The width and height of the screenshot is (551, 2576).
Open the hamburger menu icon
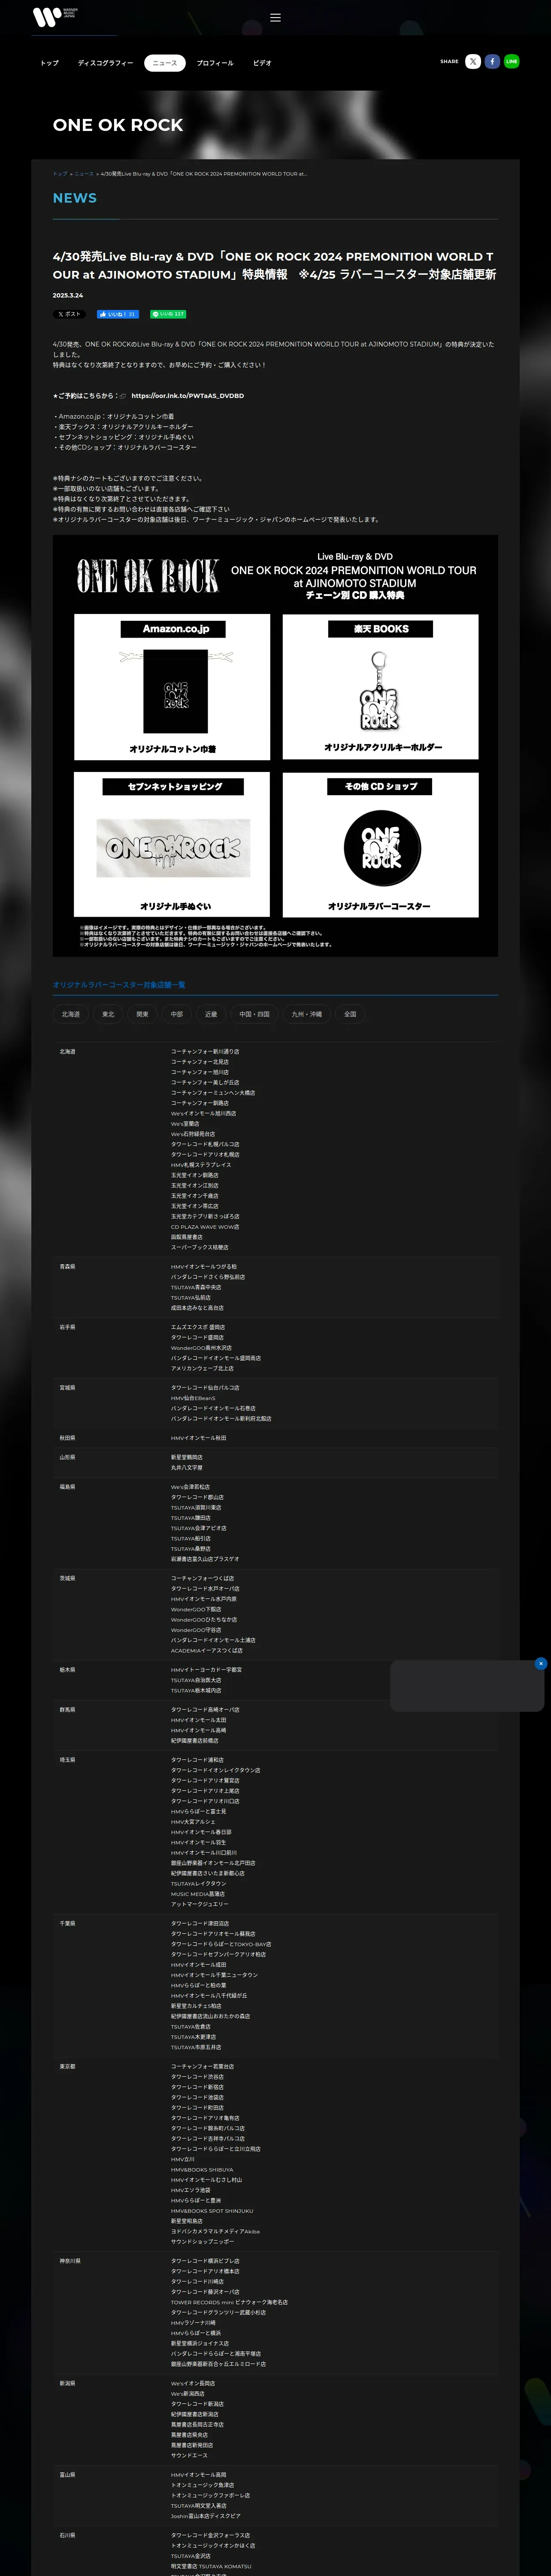(275, 18)
